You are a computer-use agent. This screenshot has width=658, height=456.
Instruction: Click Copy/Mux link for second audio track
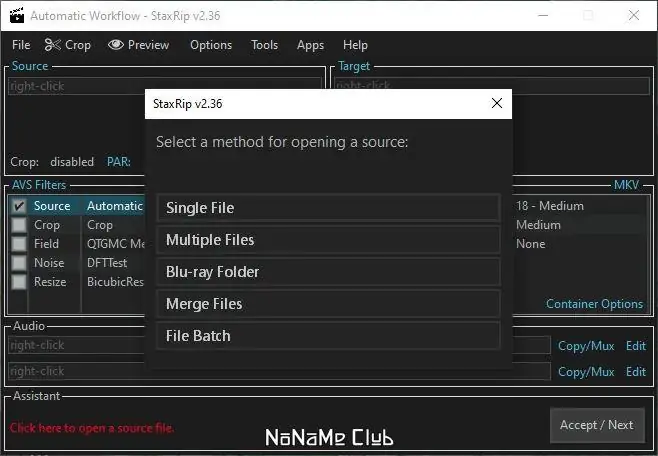586,372
